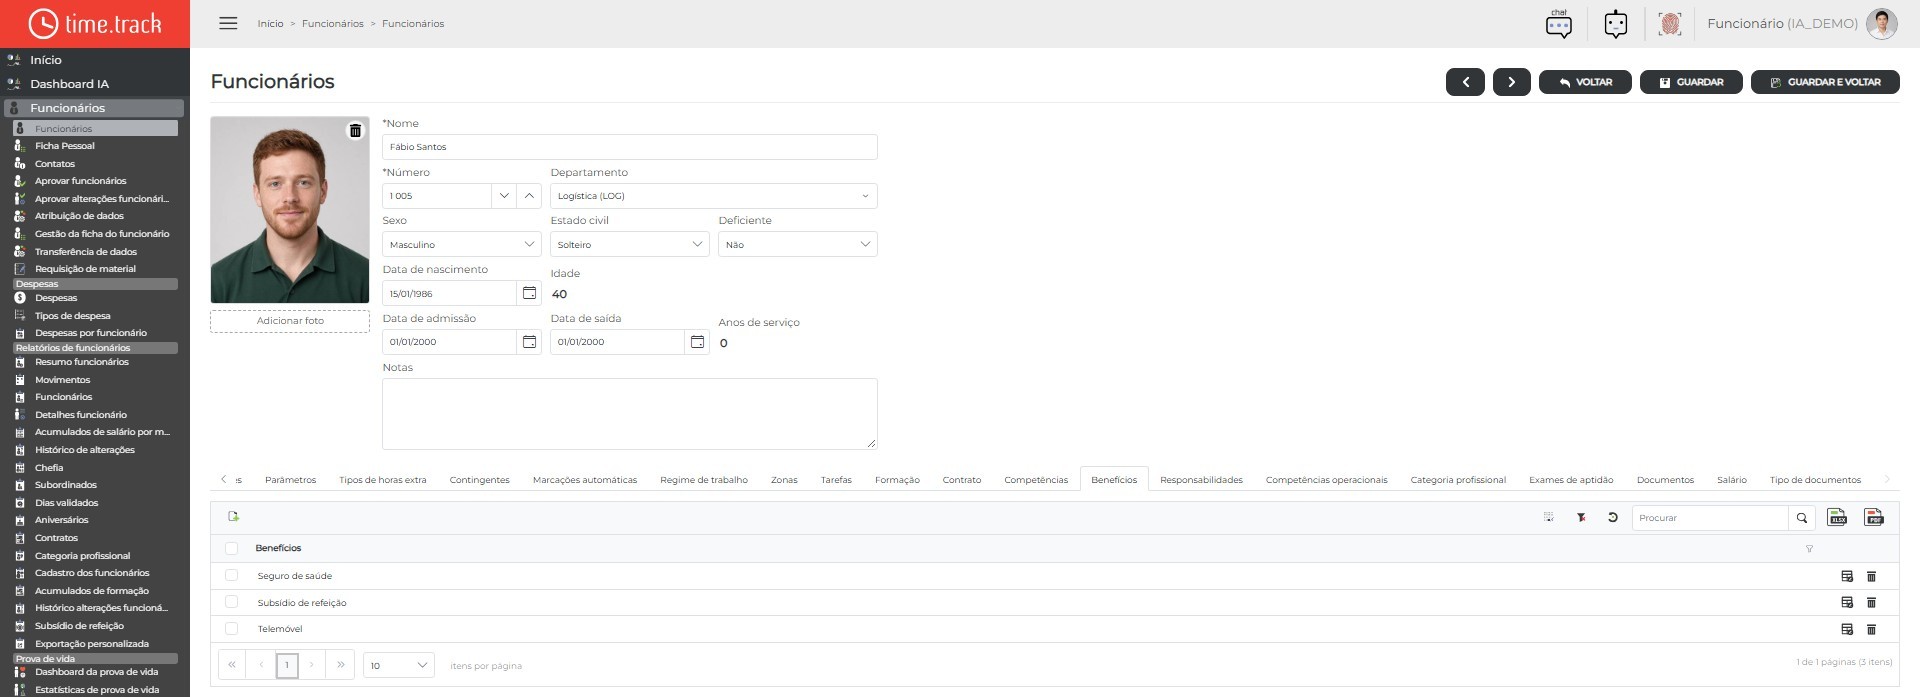Export benefits to XLSX

click(1837, 517)
